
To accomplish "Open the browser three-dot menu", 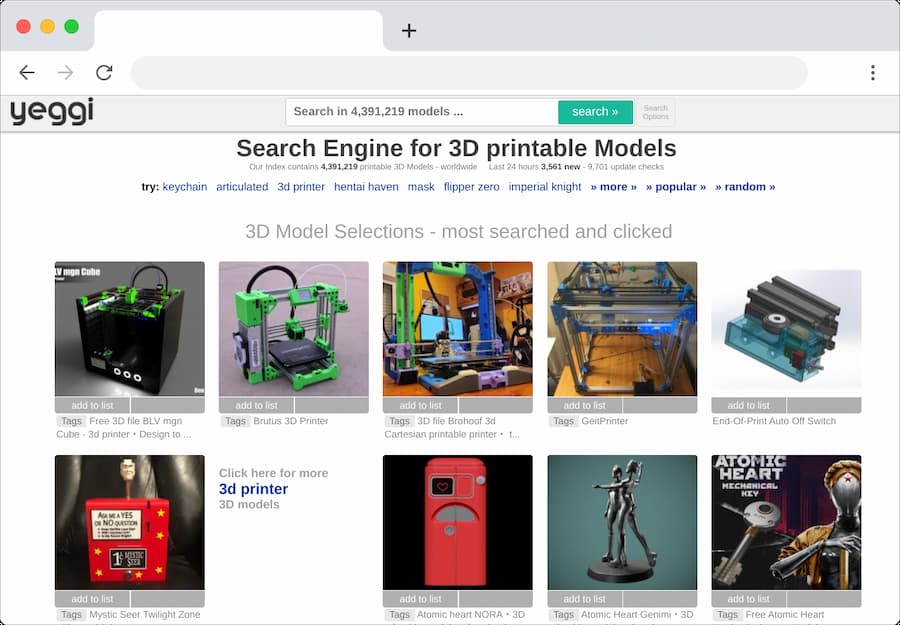I will tap(872, 72).
